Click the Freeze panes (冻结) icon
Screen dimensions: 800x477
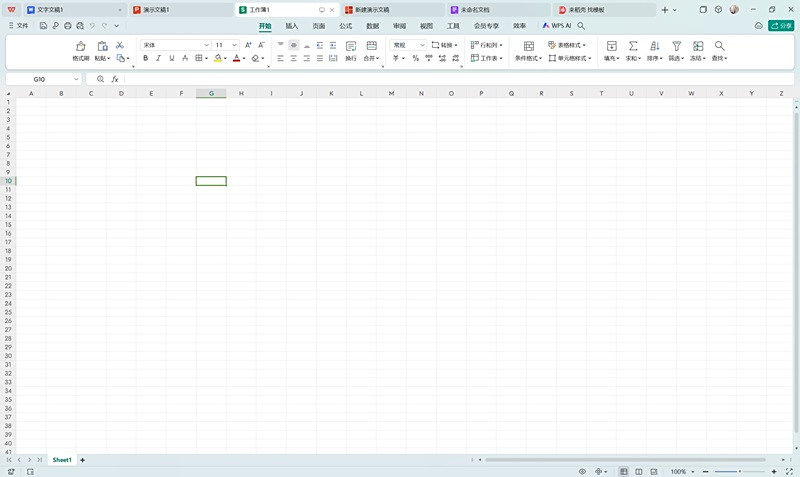[x=698, y=46]
